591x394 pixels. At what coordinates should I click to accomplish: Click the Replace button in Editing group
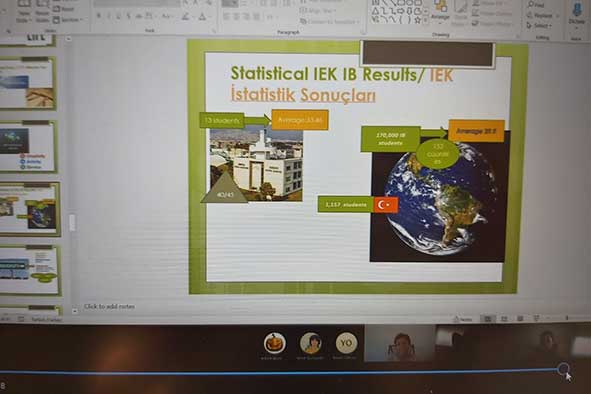pyautogui.click(x=540, y=16)
